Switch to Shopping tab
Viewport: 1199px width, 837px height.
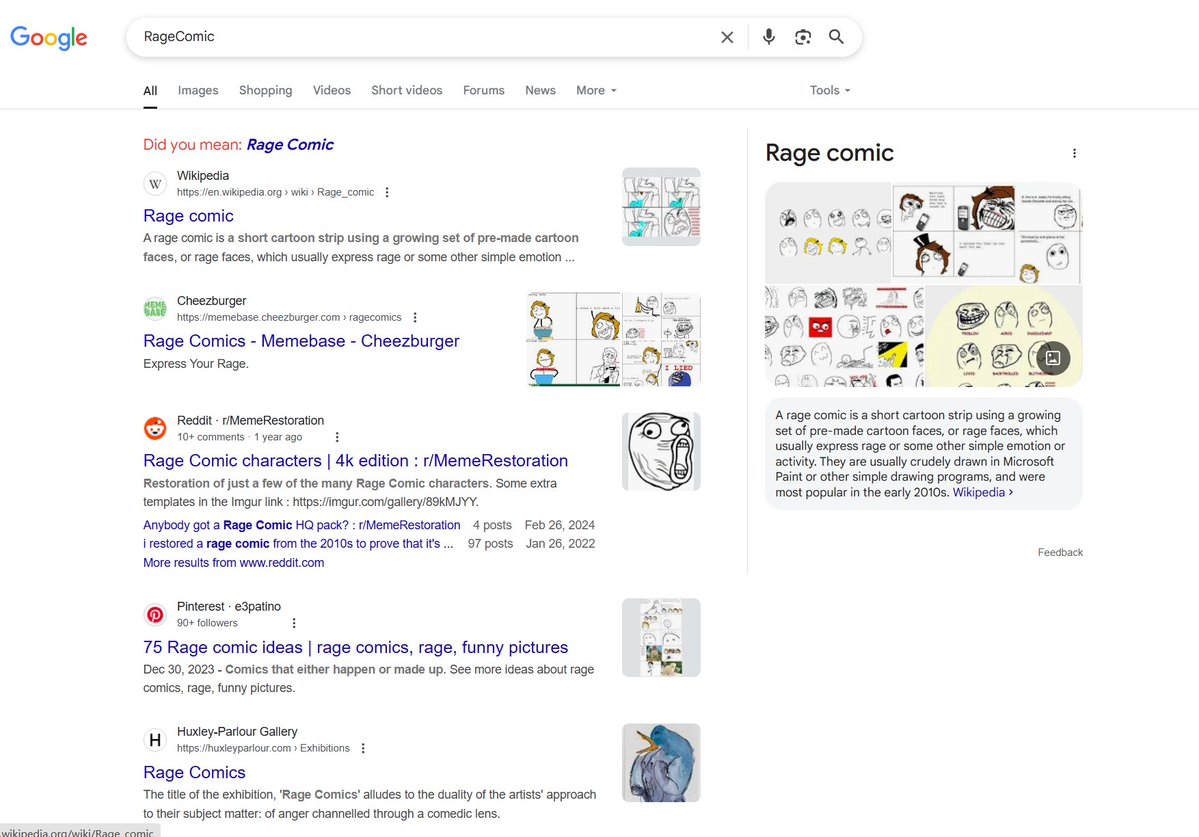(265, 90)
